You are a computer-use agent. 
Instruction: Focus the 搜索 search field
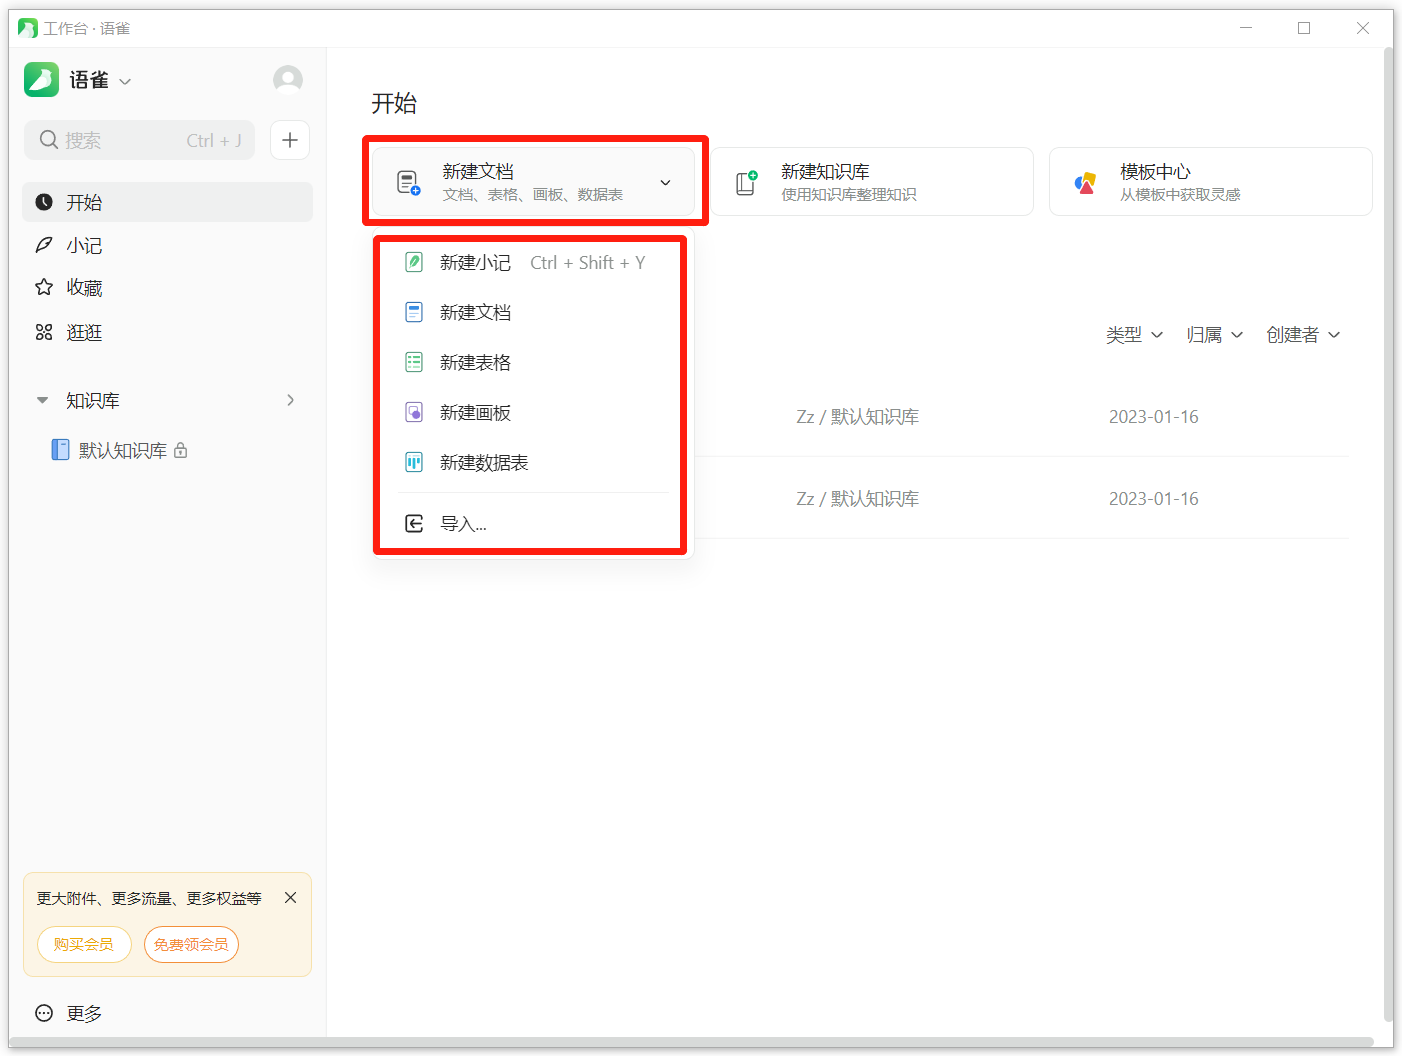click(139, 140)
